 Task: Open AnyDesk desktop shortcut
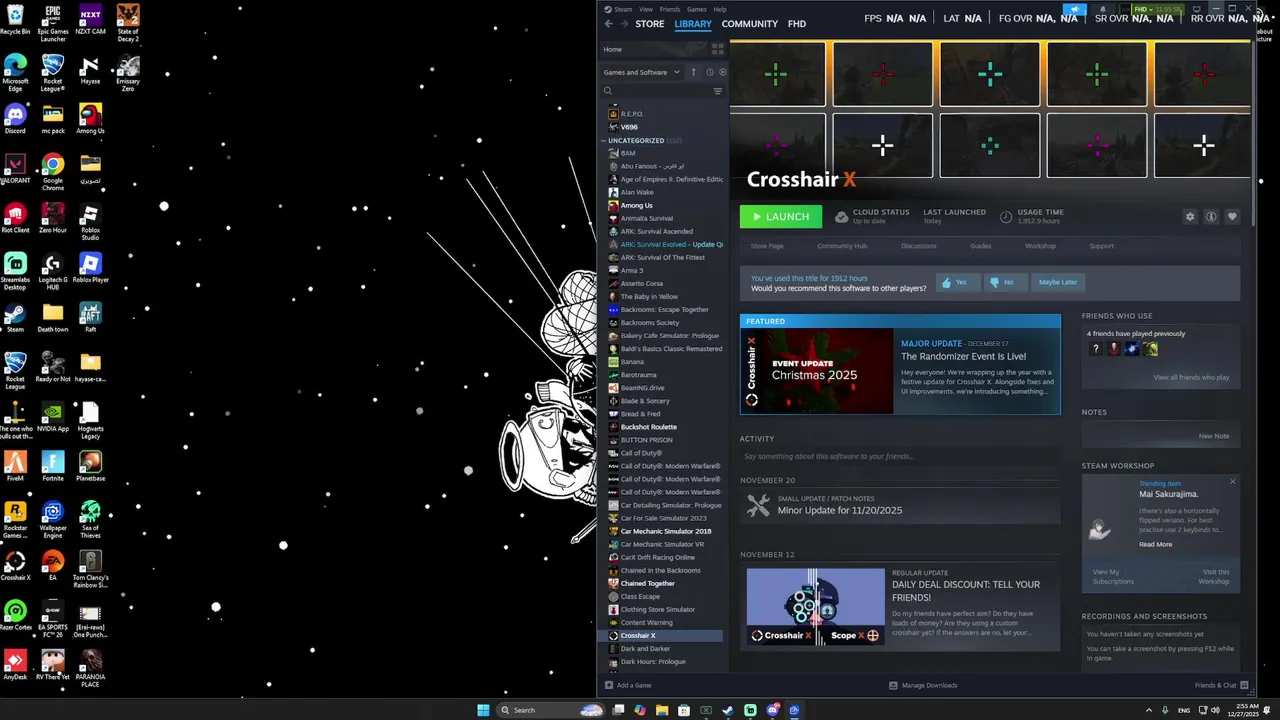pos(15,665)
